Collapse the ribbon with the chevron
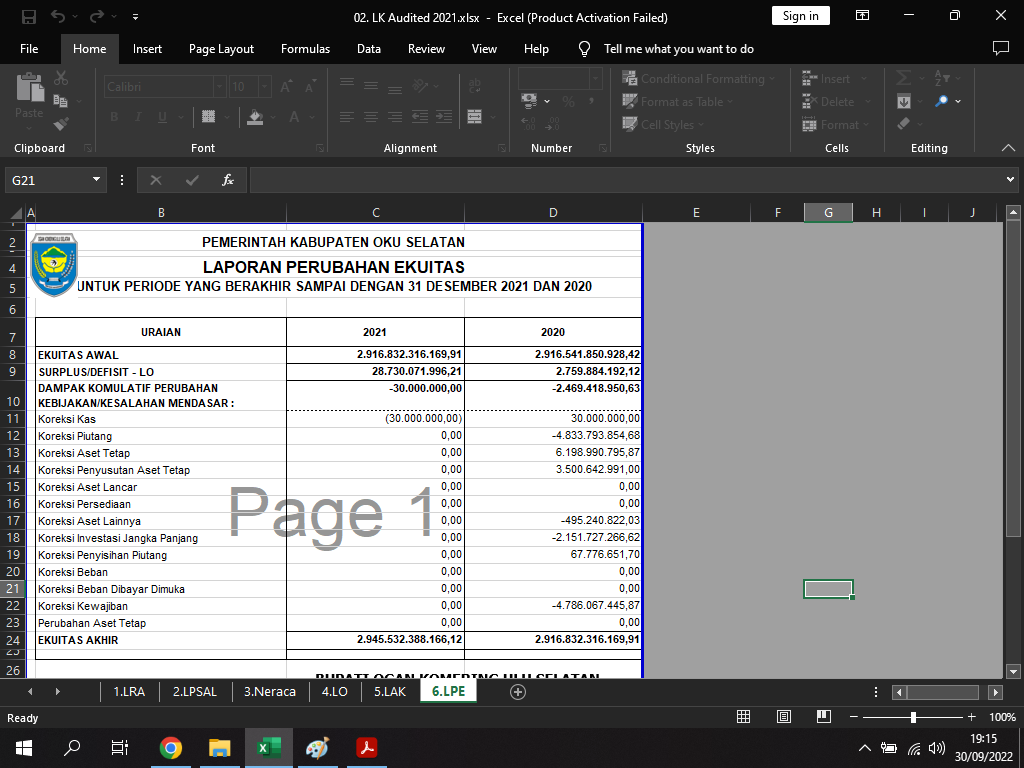The image size is (1024, 768). pos(1008,148)
